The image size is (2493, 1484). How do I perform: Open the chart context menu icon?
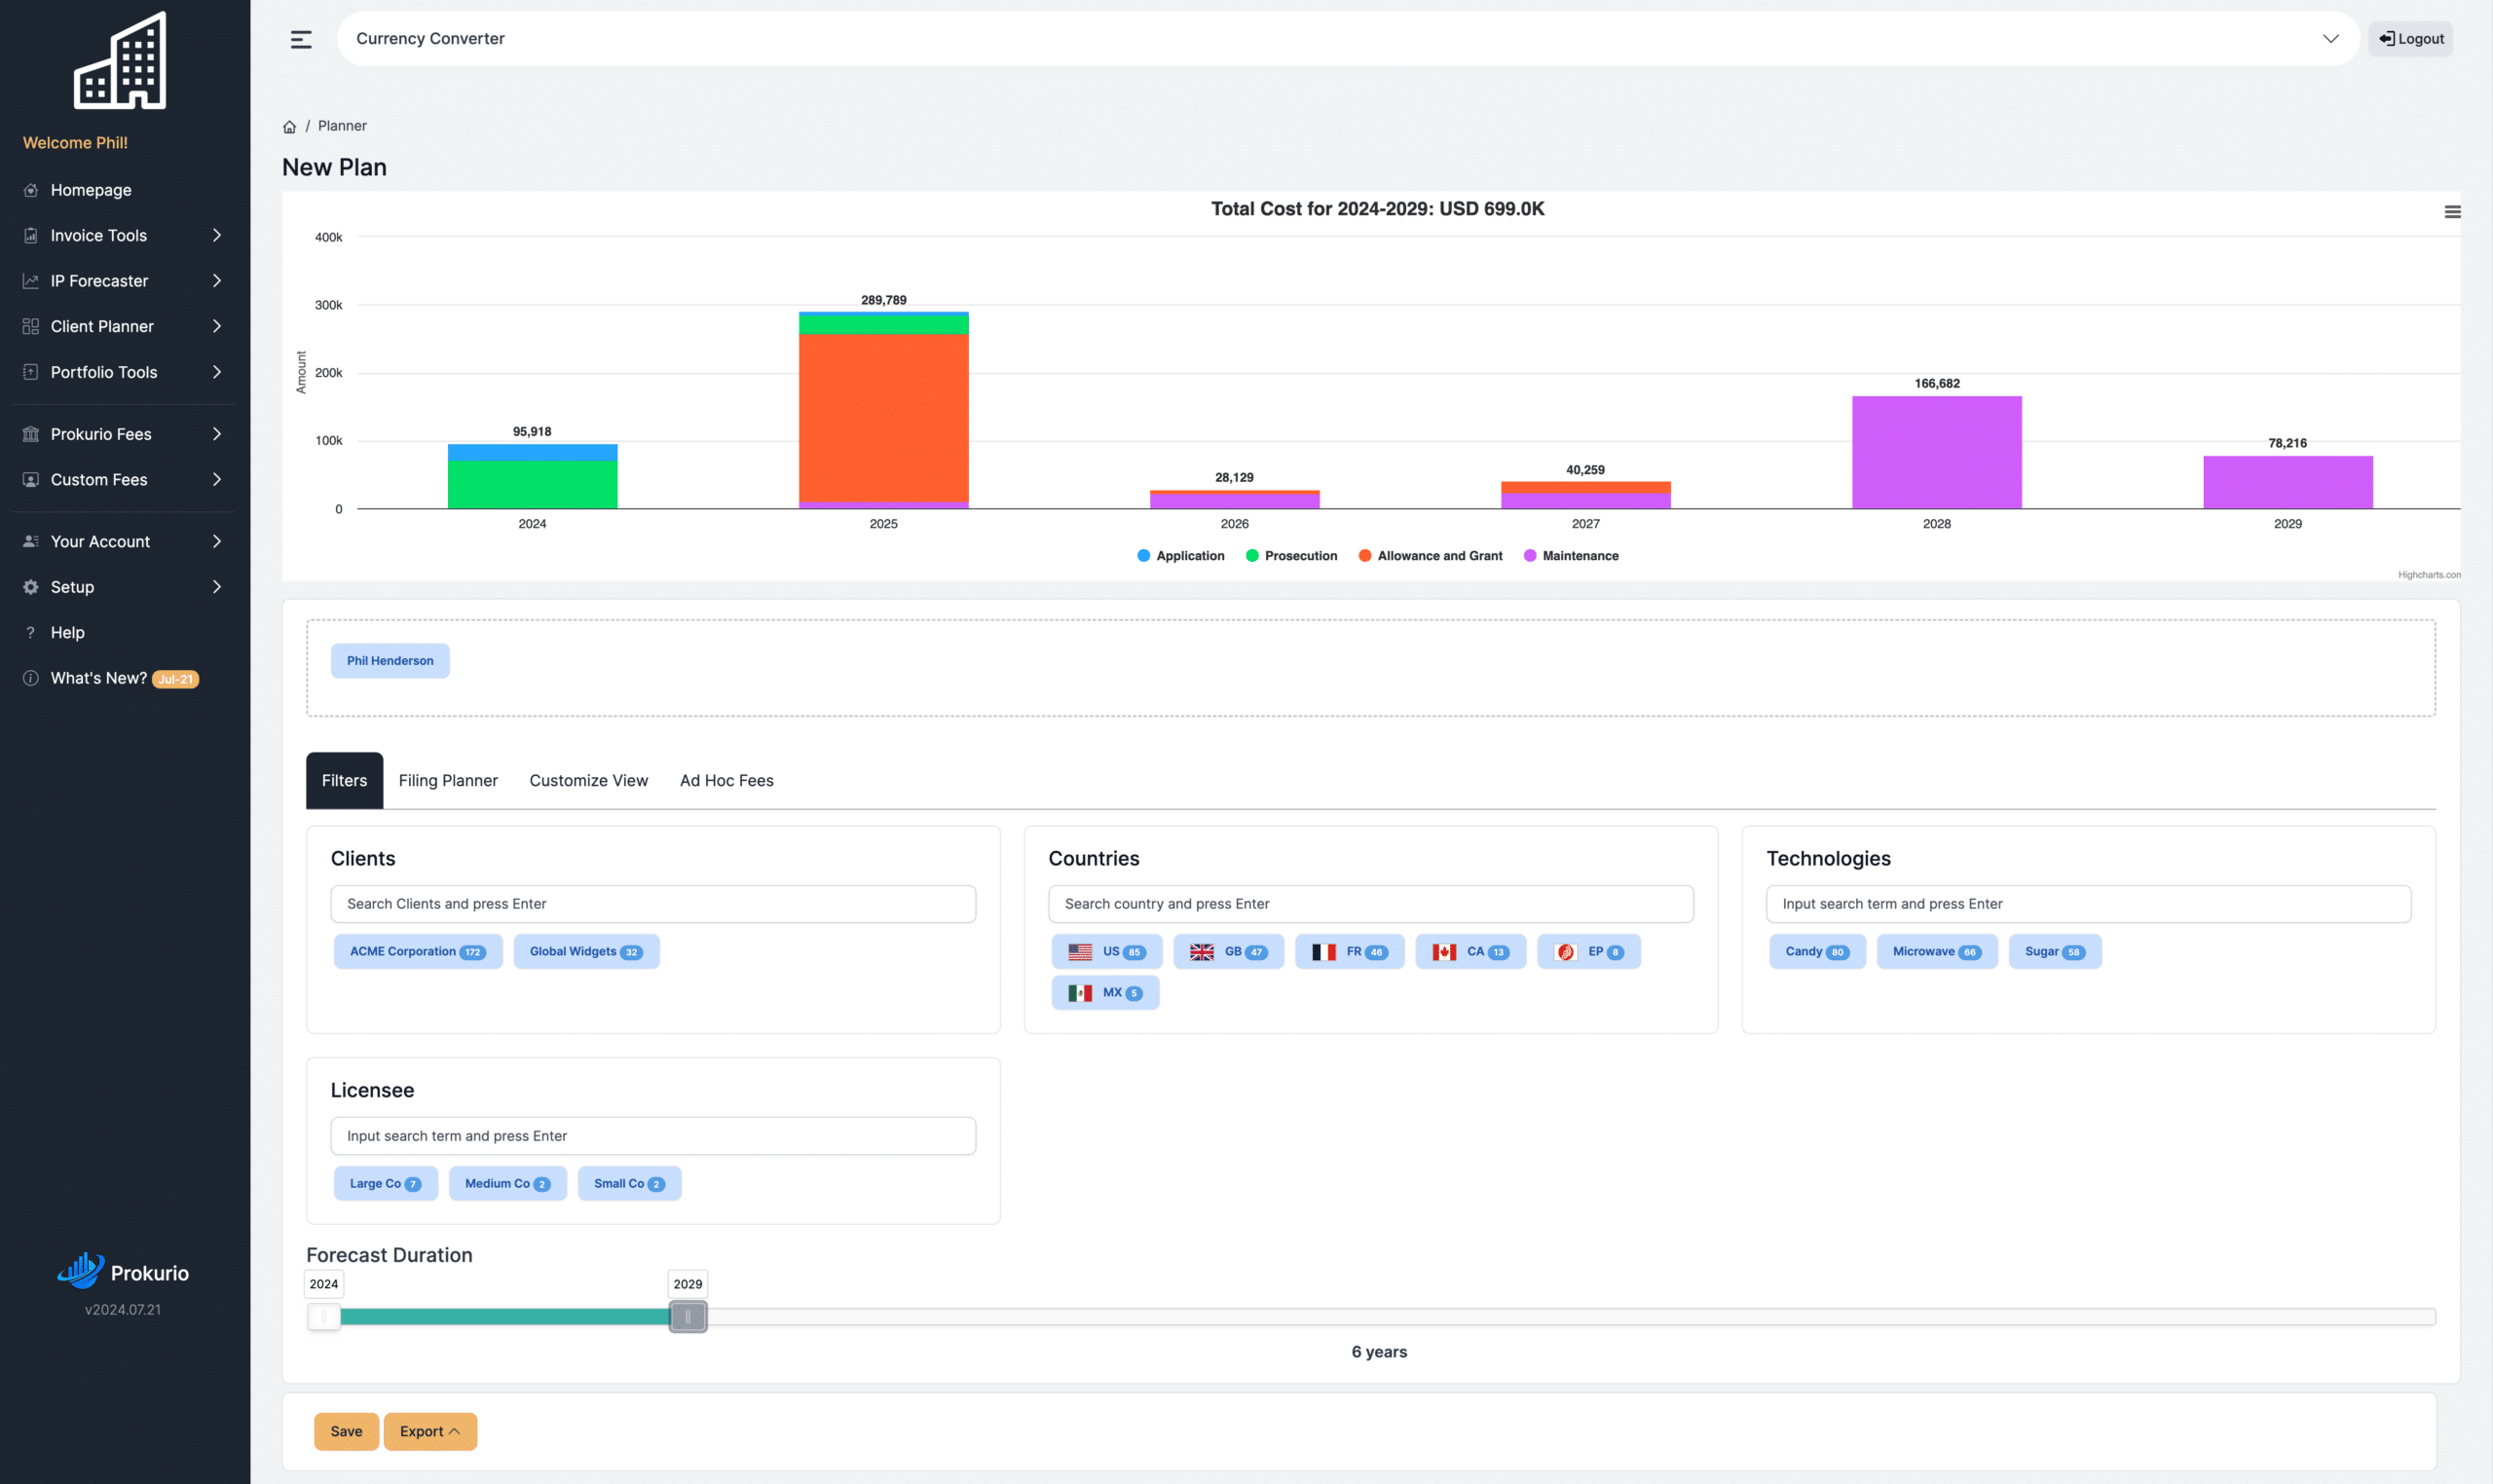pos(2452,211)
